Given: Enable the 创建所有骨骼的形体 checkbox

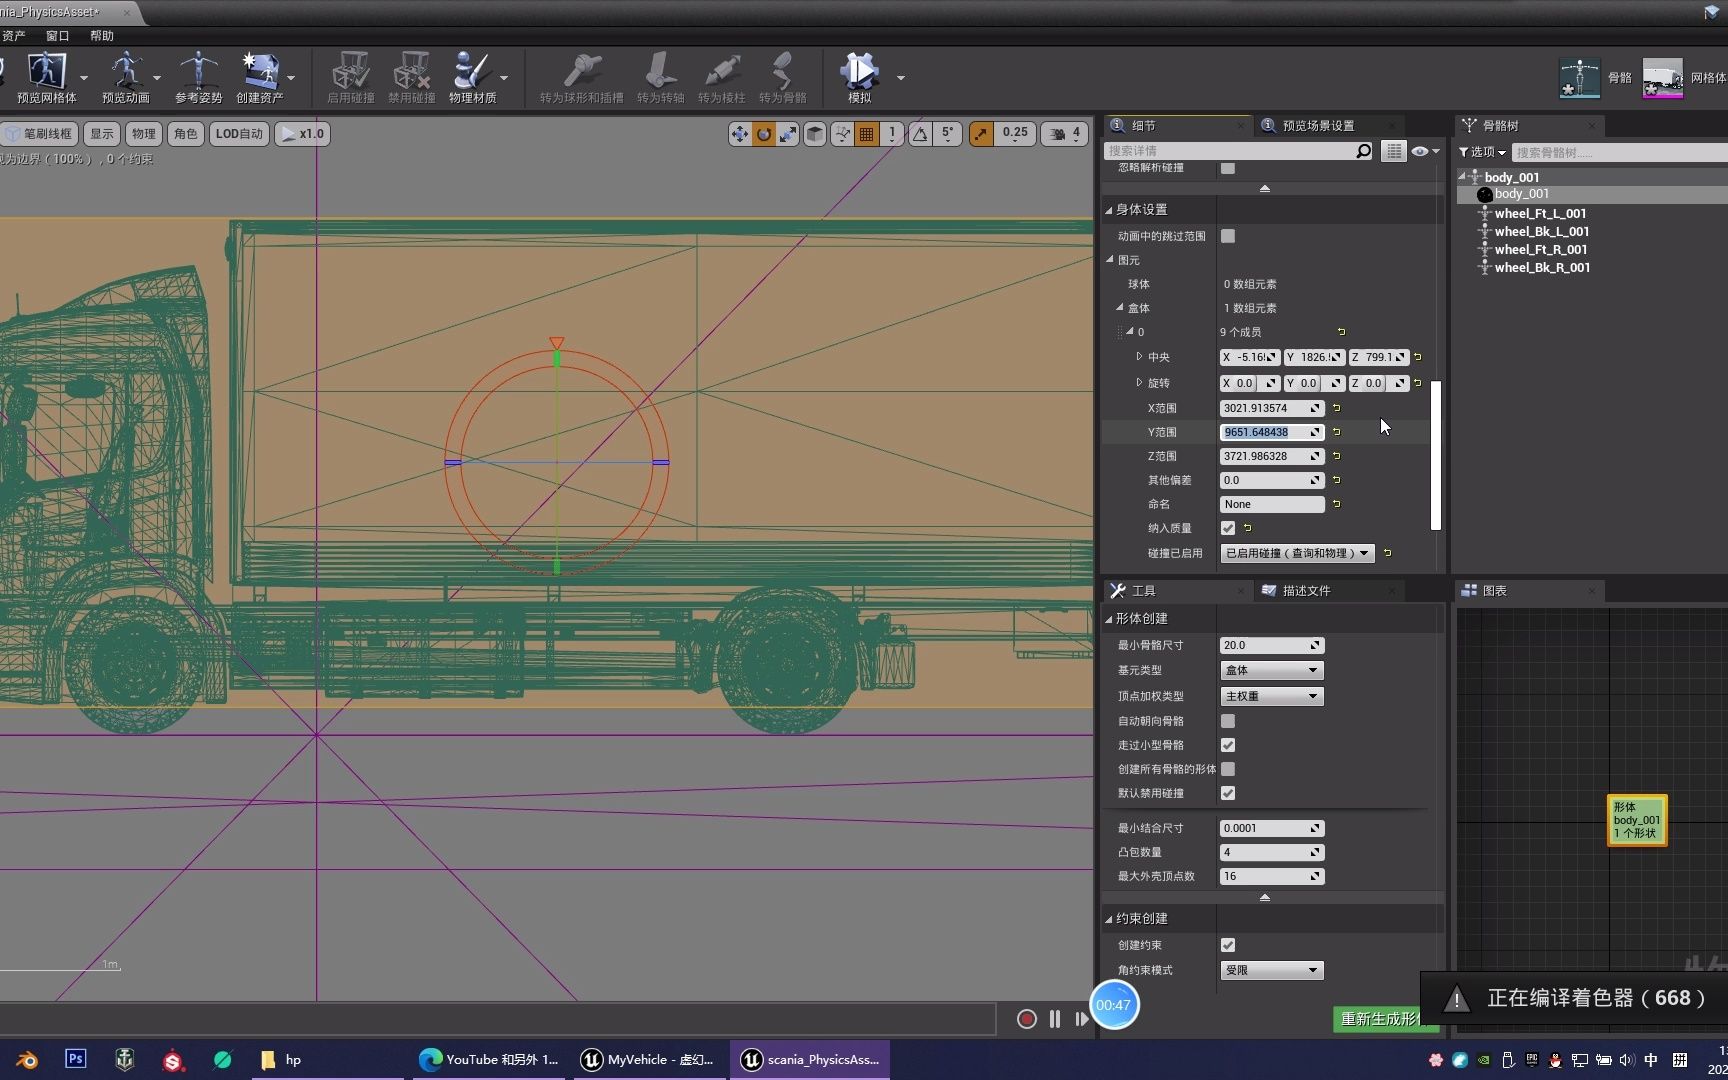Looking at the screenshot, I should click(x=1227, y=769).
